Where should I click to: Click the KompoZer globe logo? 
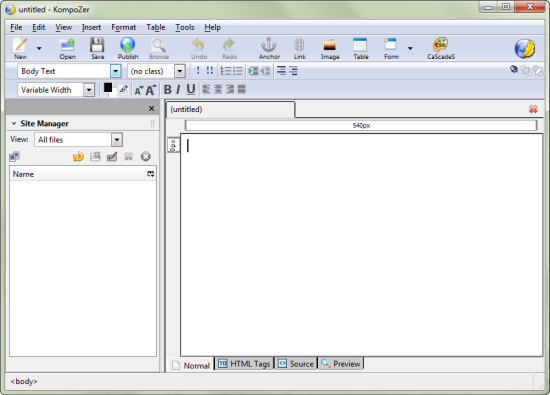[524, 48]
